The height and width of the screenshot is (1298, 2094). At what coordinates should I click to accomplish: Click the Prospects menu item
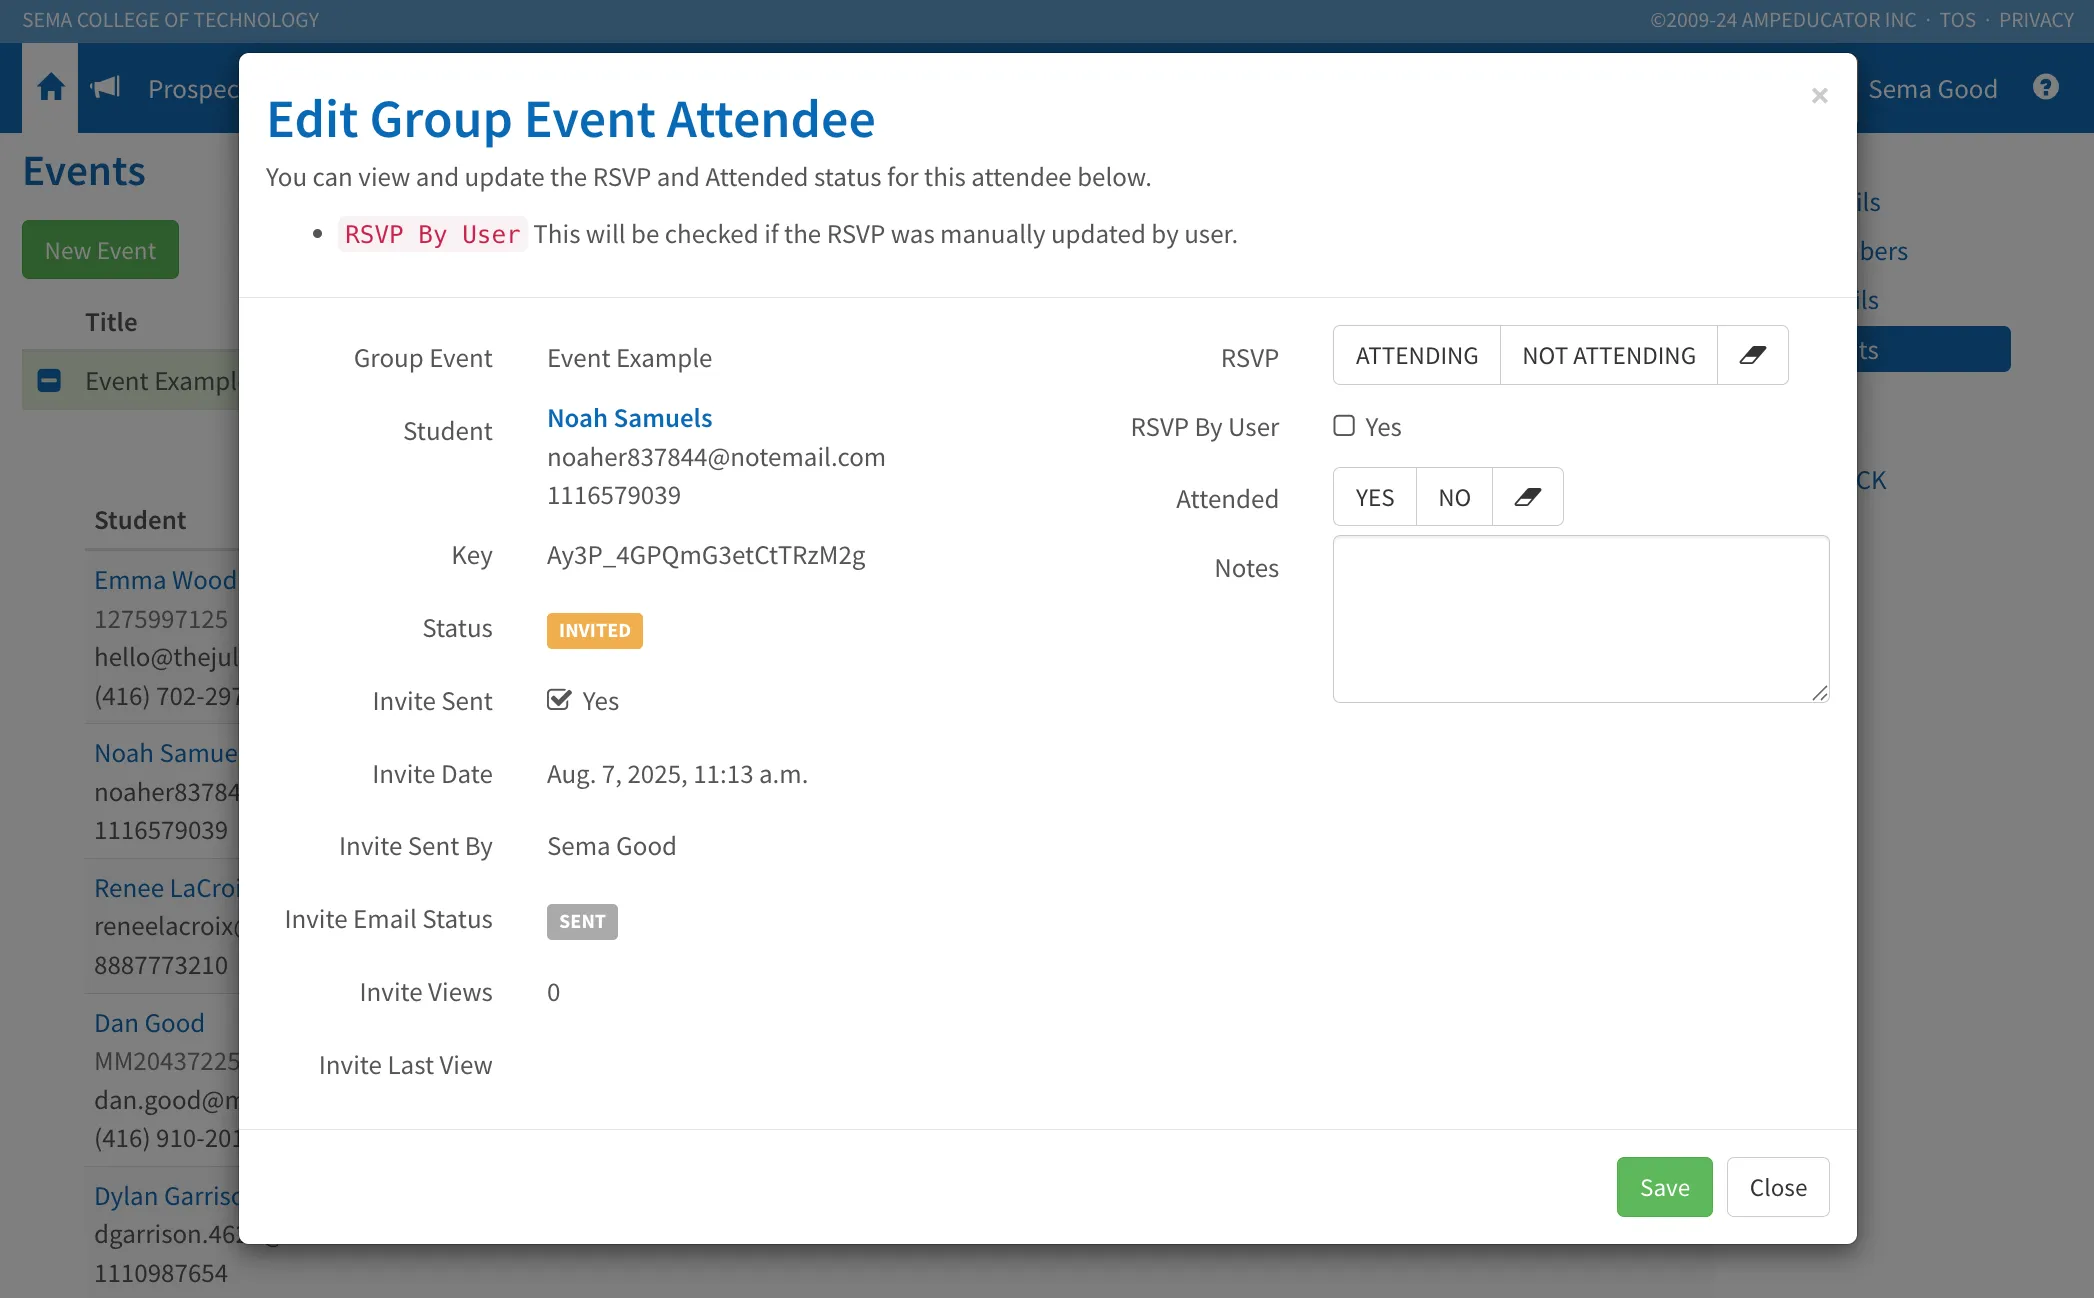click(193, 89)
